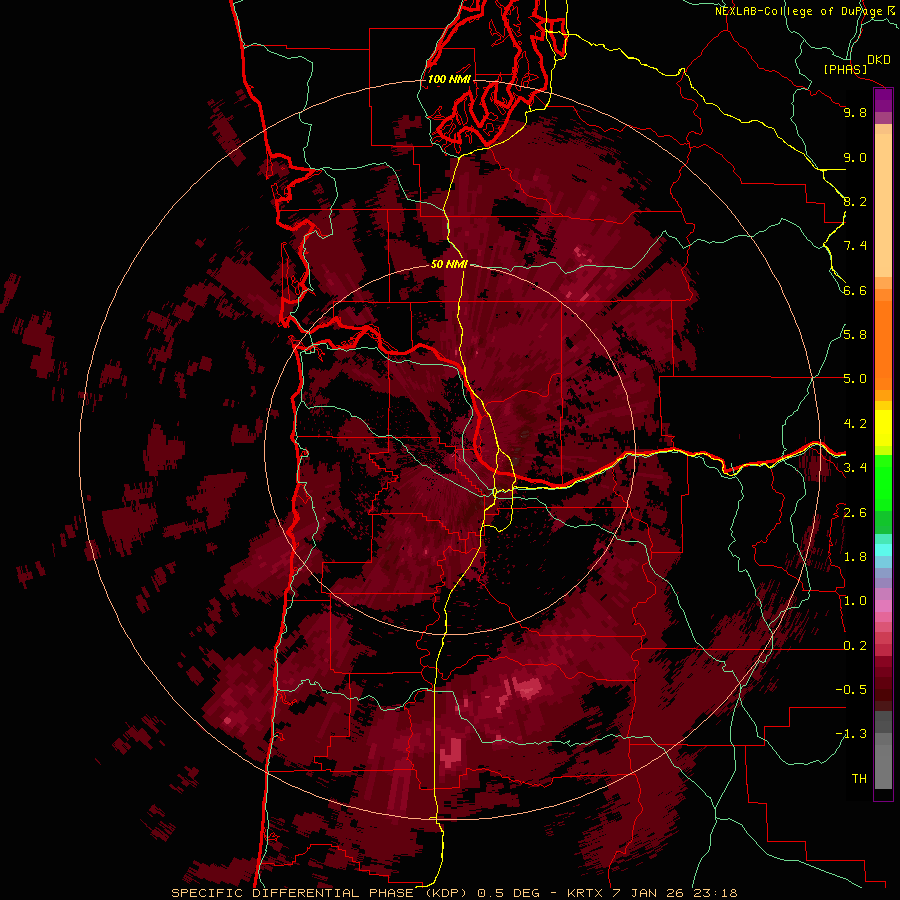This screenshot has width=900, height=900.
Task: Click the 8.2 value on the color scale
Action: pyautogui.click(x=855, y=202)
